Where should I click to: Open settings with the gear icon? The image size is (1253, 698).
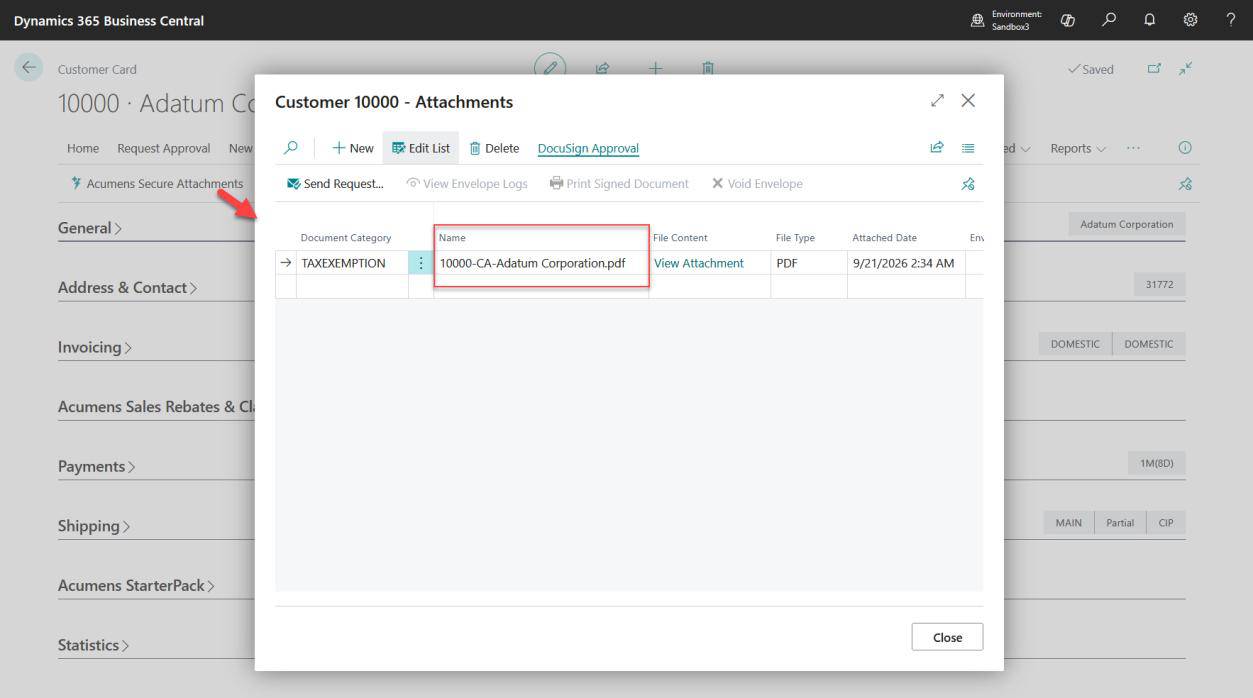click(x=1190, y=20)
